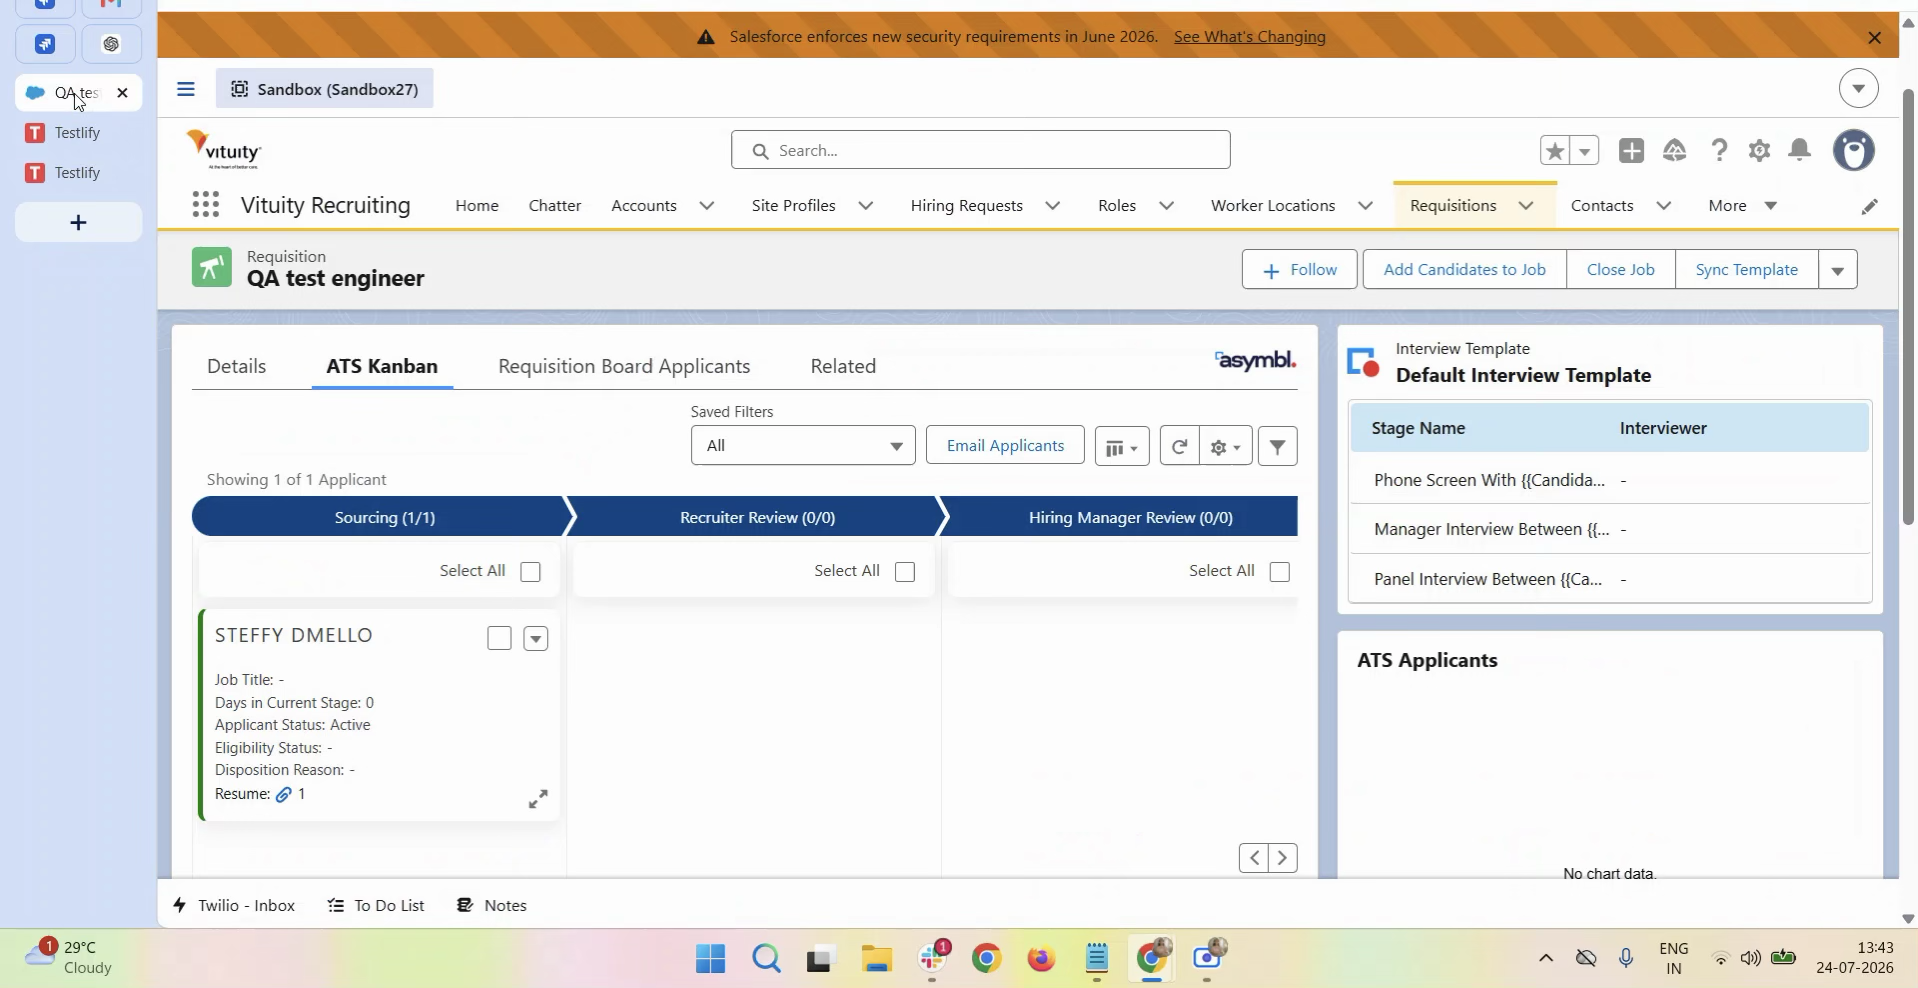Show the next Kanban stage columns
The image size is (1918, 988).
(x=1283, y=858)
